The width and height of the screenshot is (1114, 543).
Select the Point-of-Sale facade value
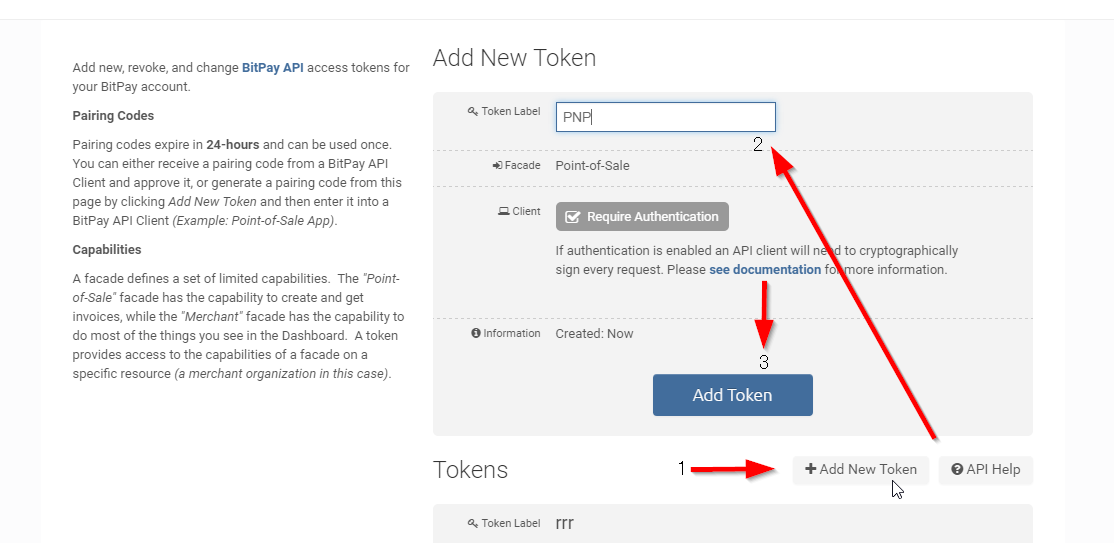tap(593, 166)
